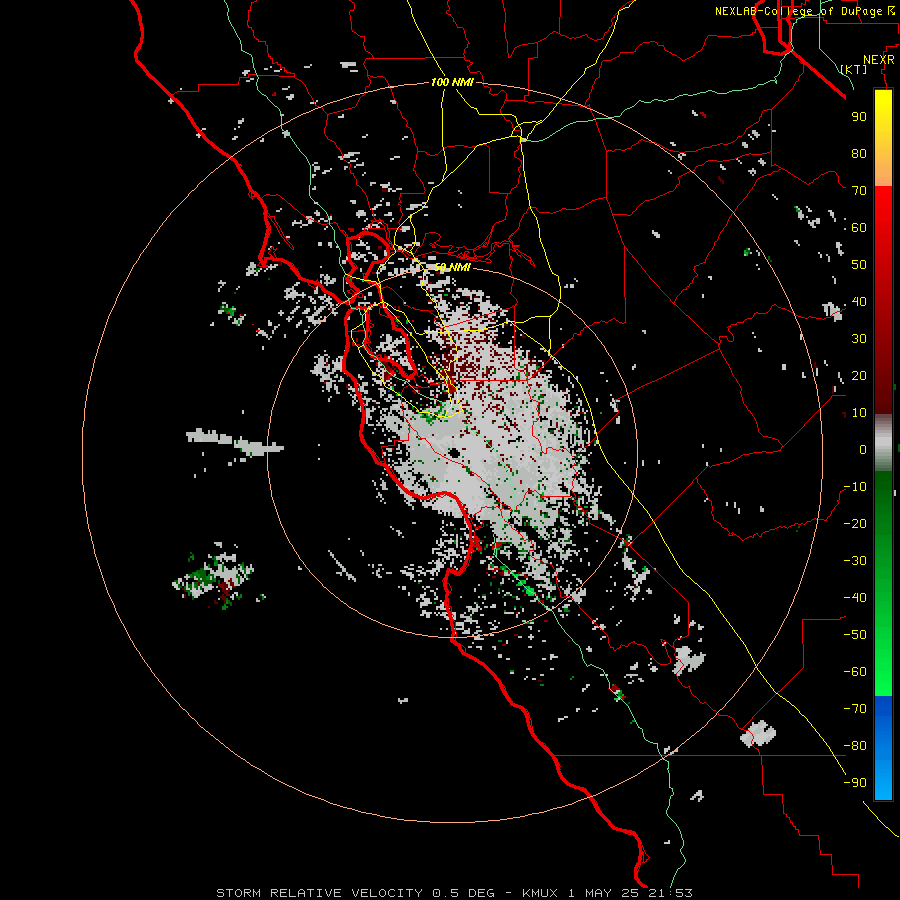This screenshot has height=900, width=900.
Task: Click the storm relative velocity caption at bottom
Action: [454, 893]
